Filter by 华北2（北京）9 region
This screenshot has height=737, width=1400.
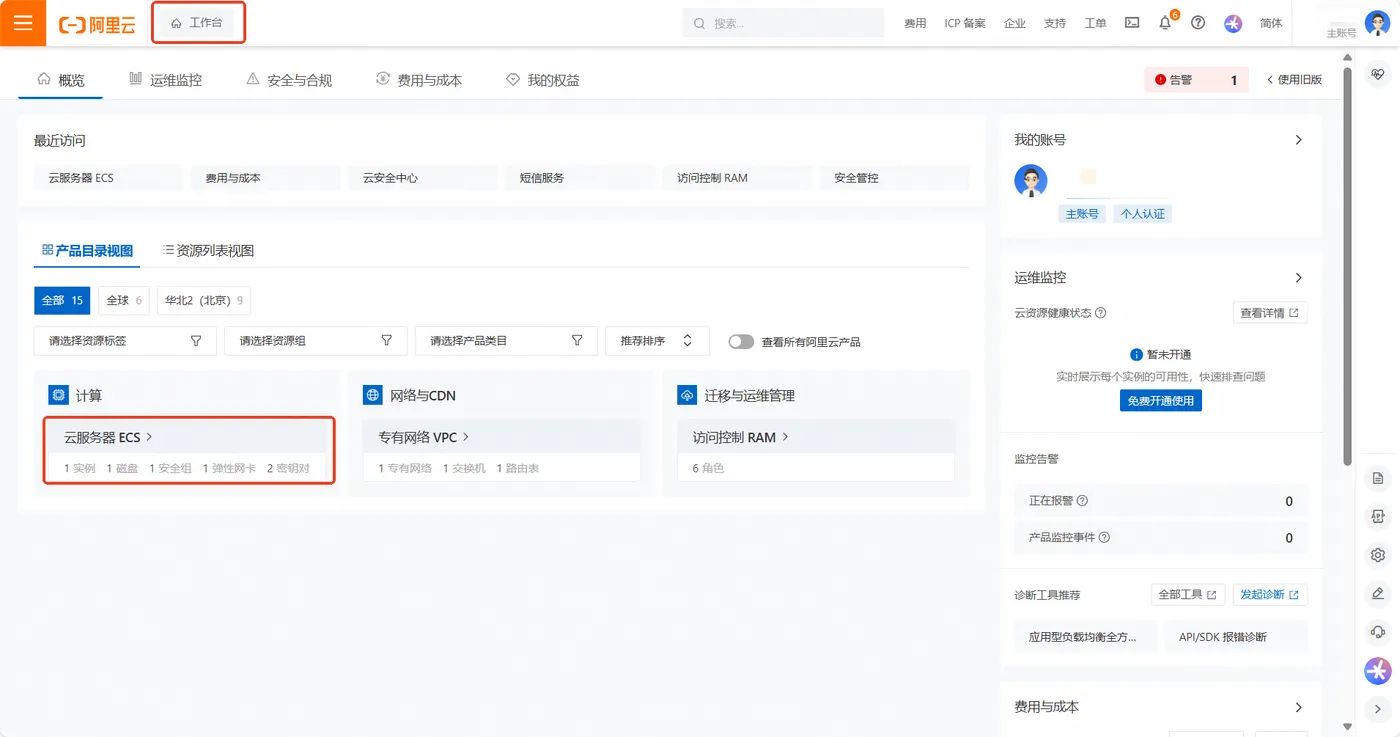click(x=204, y=300)
